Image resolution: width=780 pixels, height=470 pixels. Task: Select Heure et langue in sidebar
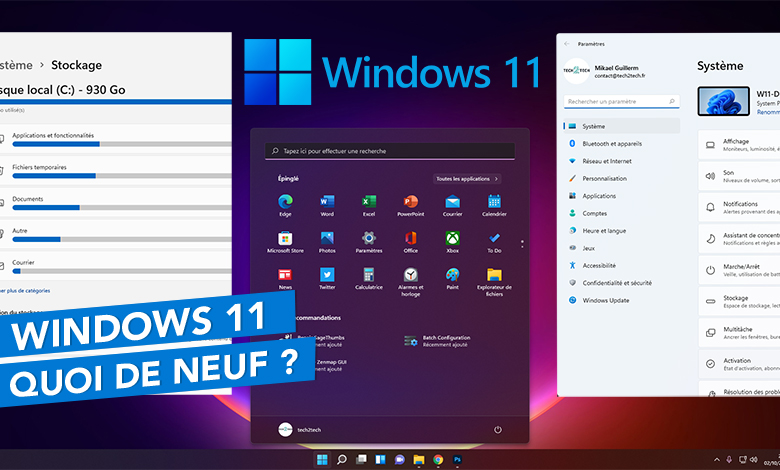click(x=622, y=231)
